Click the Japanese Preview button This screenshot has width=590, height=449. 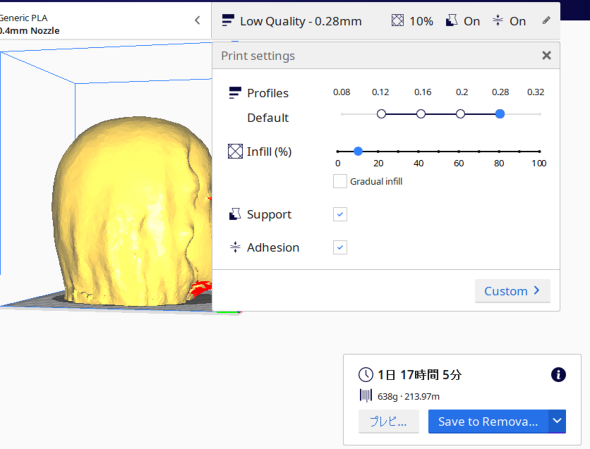[x=388, y=421]
